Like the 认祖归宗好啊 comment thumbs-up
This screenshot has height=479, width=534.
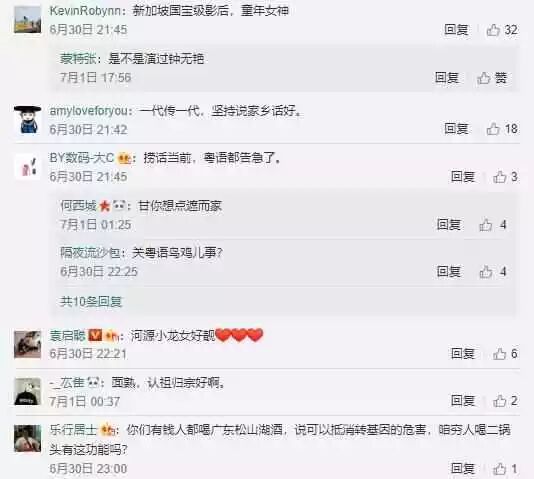point(500,401)
